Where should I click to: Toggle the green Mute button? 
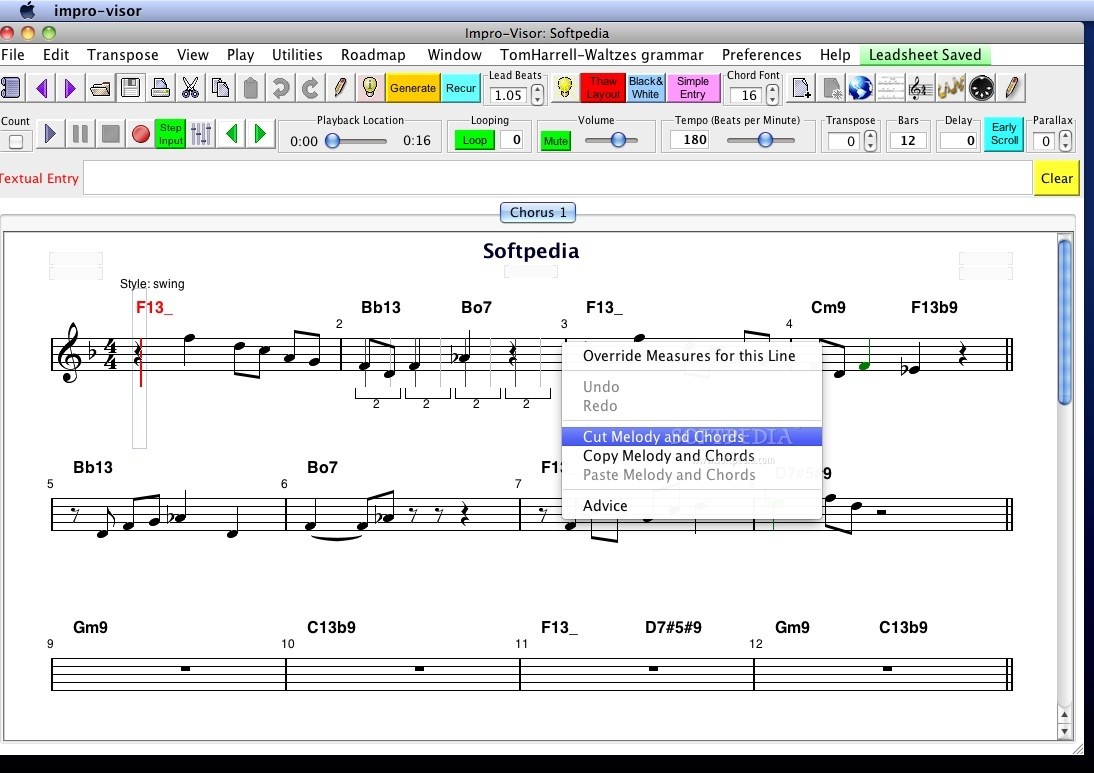tap(555, 141)
